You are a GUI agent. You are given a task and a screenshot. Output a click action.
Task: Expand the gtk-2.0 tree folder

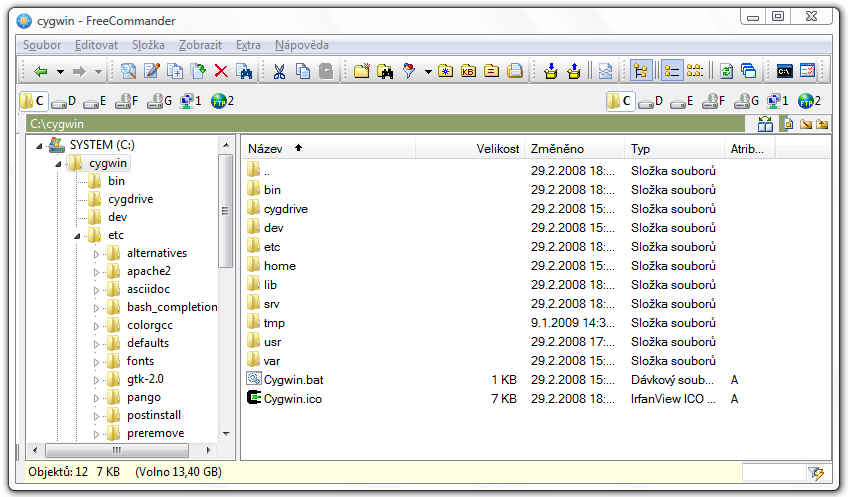[x=96, y=380]
